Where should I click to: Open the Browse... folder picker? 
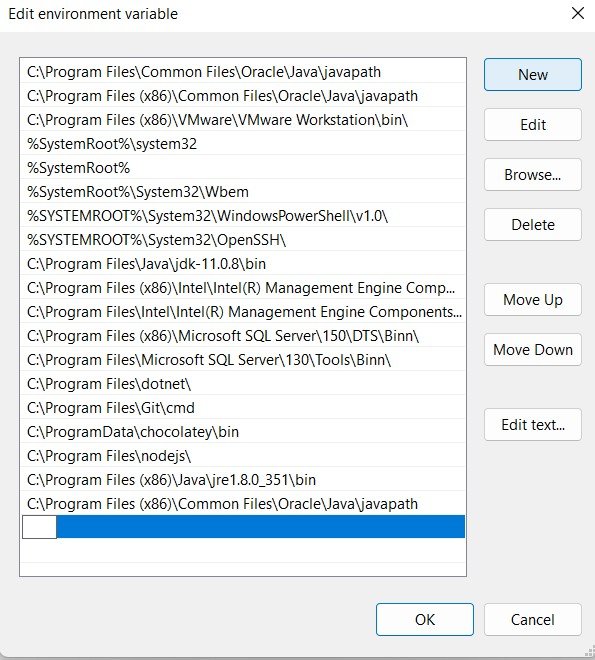pyautogui.click(x=533, y=175)
